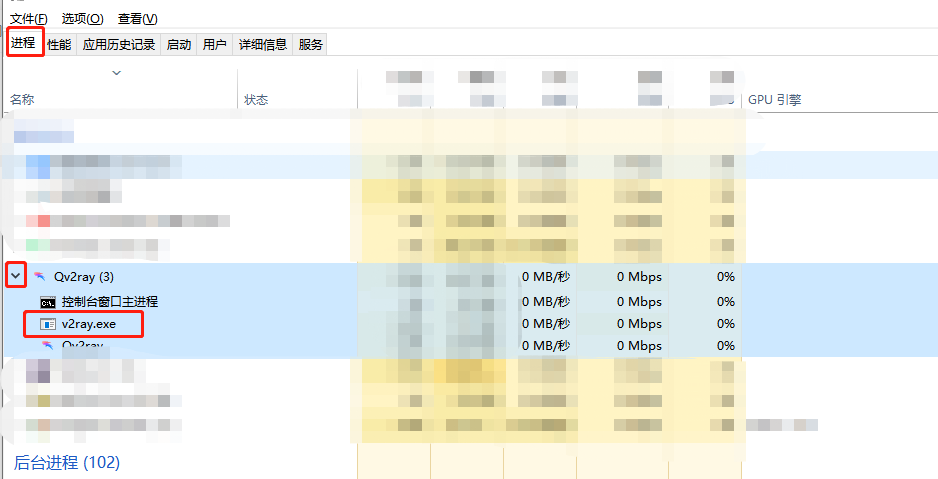Open the 查看(V) menu

137,19
